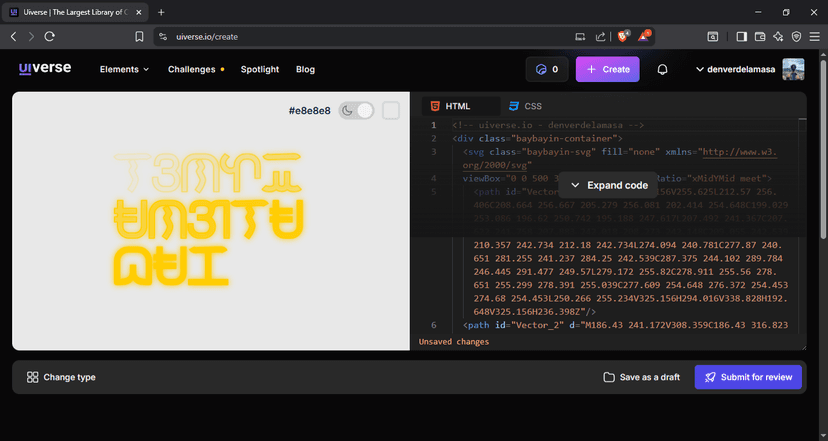Bookmark this page in address bar
Image resolution: width=828 pixels, height=441 pixels.
[x=139, y=36]
